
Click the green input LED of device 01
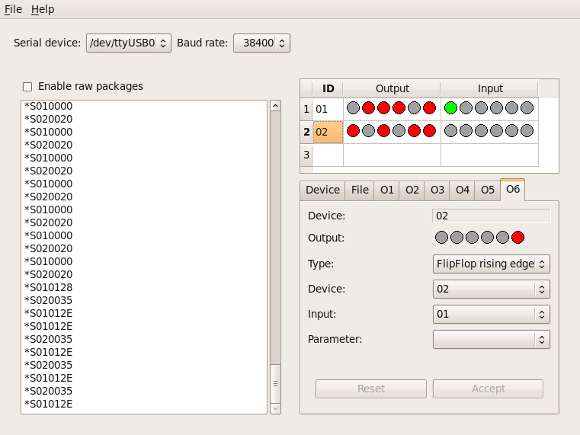pyautogui.click(x=450, y=108)
